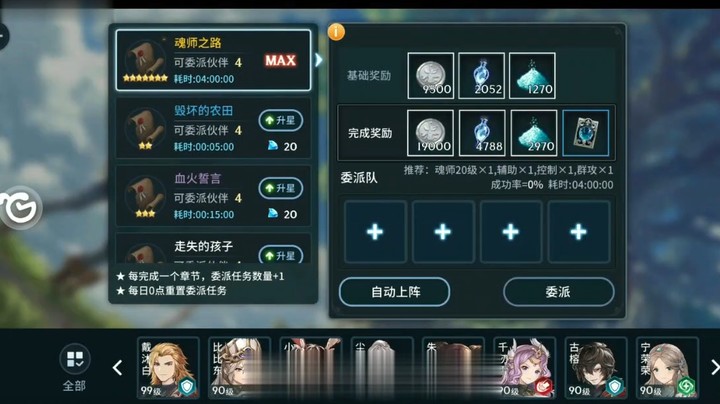This screenshot has width=720, height=404.
Task: Show previous partners with left arrow
Action: coord(118,367)
